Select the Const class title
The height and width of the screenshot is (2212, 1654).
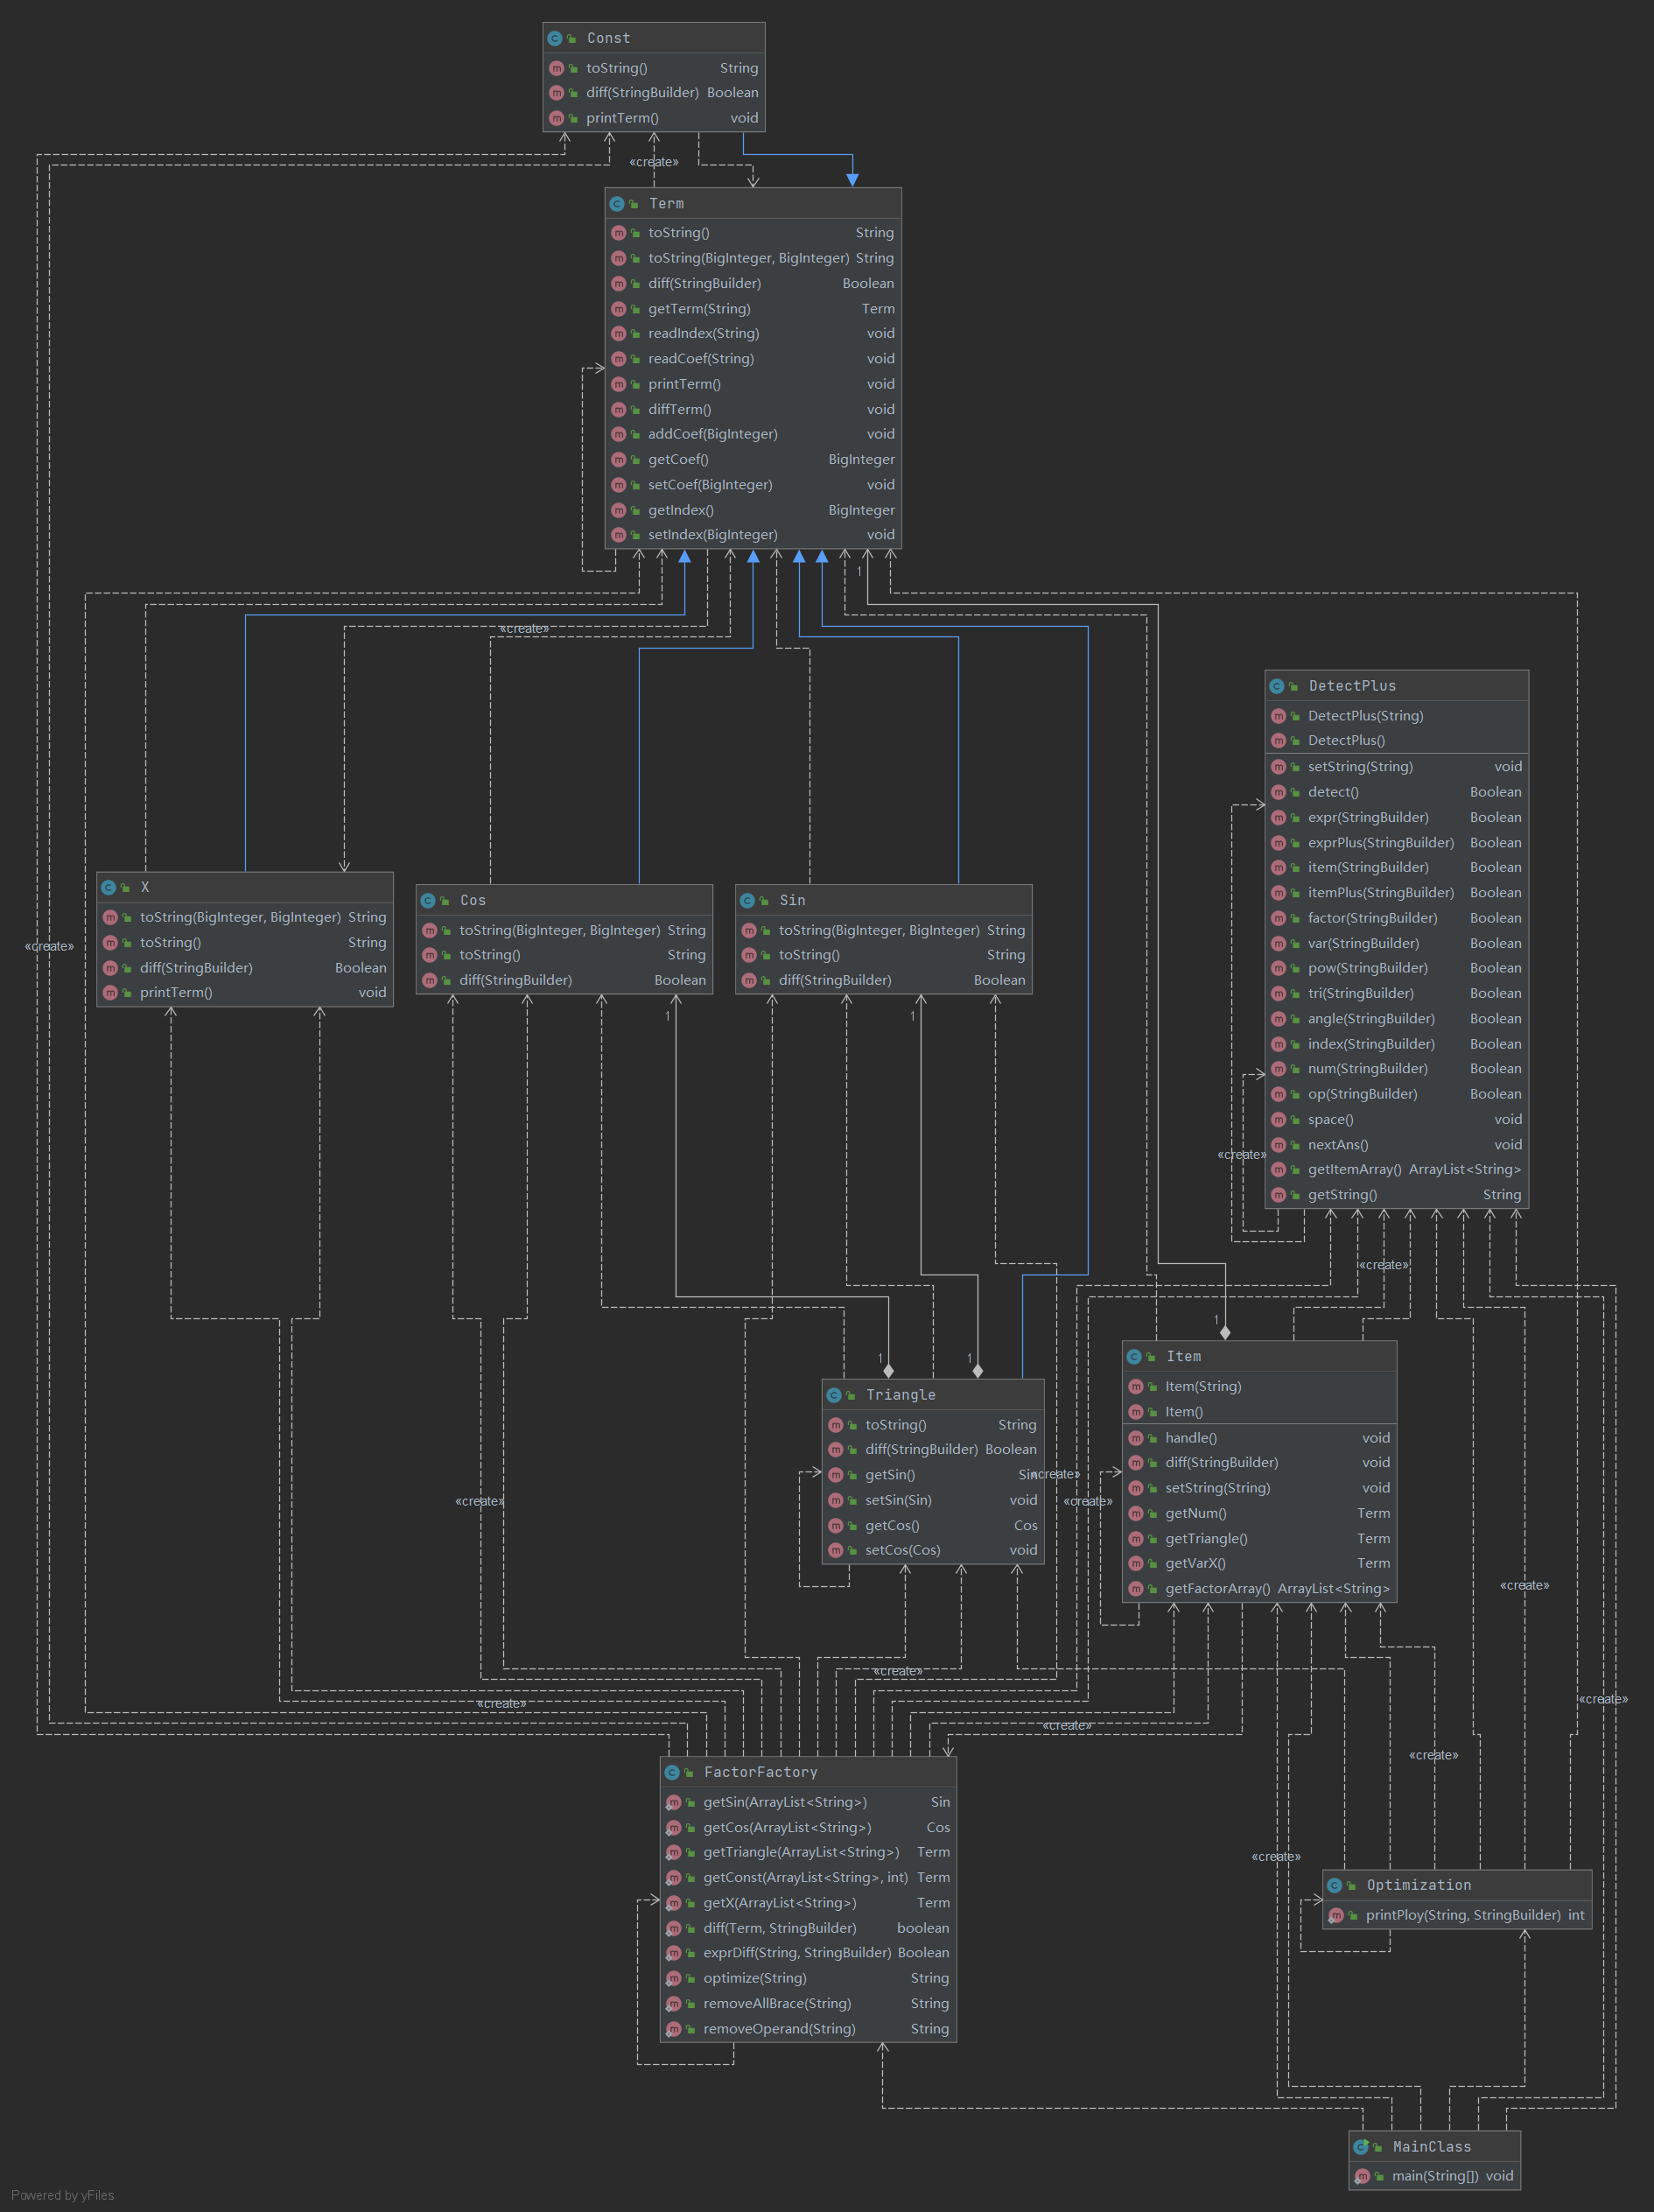608,38
